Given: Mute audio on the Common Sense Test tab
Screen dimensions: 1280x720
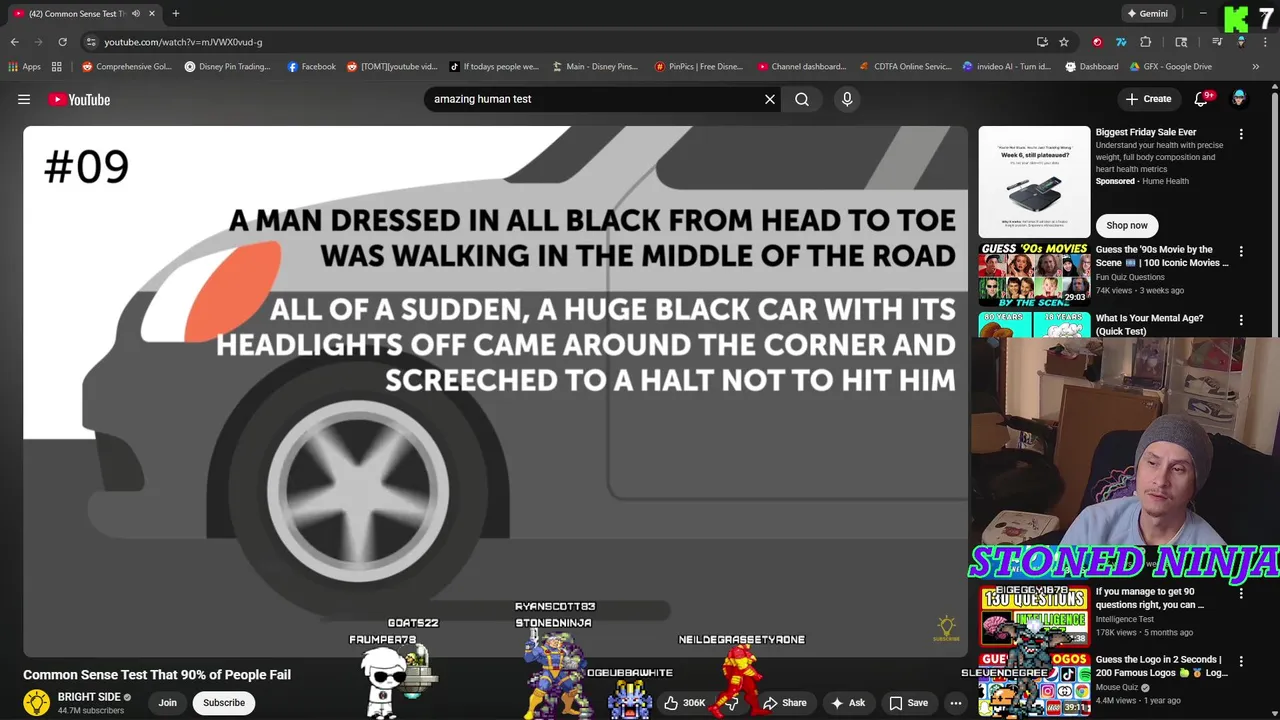Looking at the screenshot, I should [136, 13].
